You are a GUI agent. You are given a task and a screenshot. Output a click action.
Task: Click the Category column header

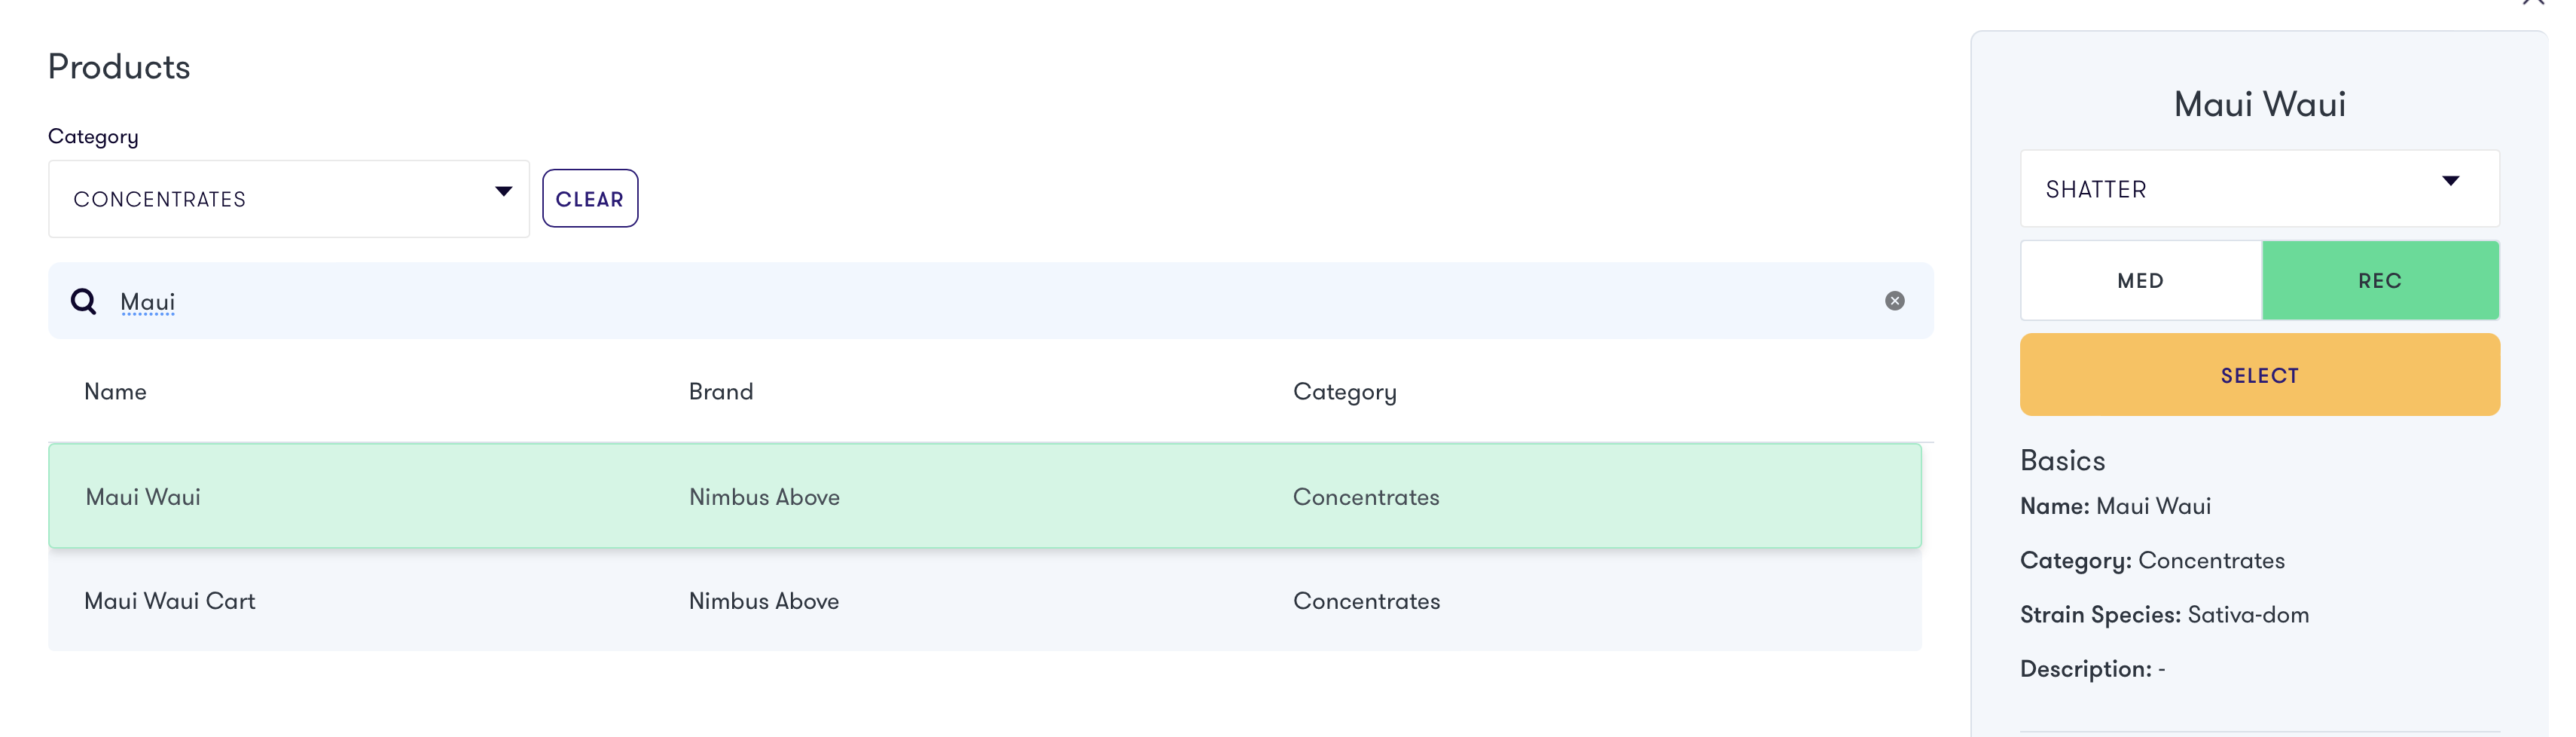point(1345,391)
